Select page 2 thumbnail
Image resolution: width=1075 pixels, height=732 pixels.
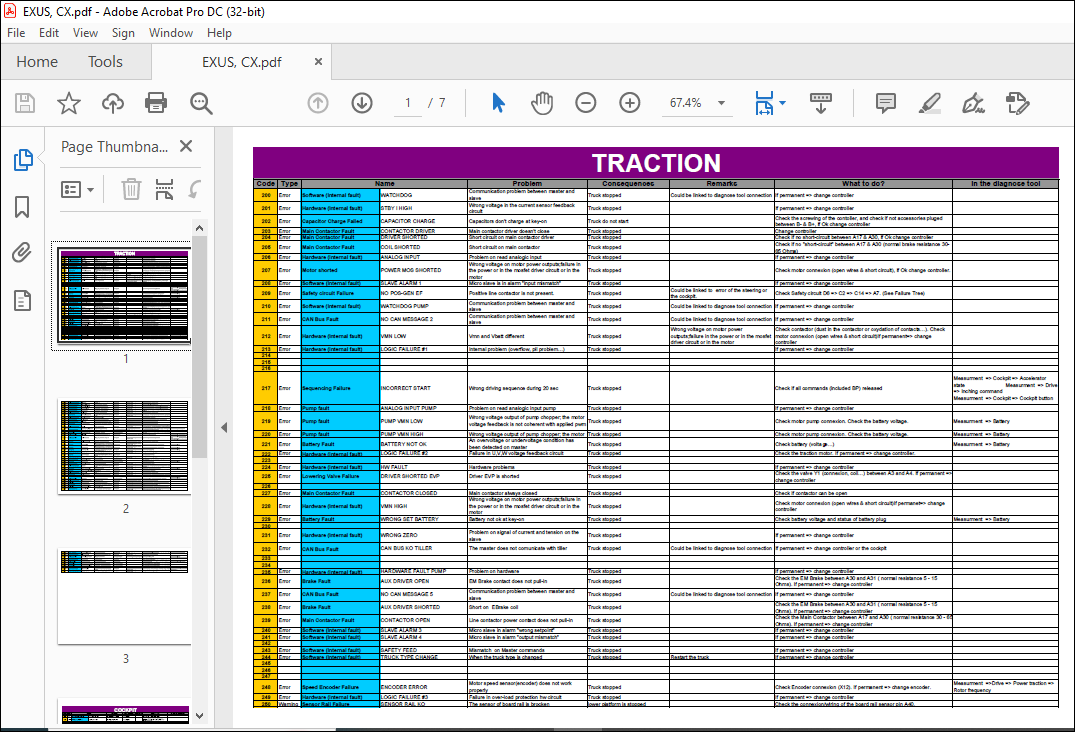point(123,446)
